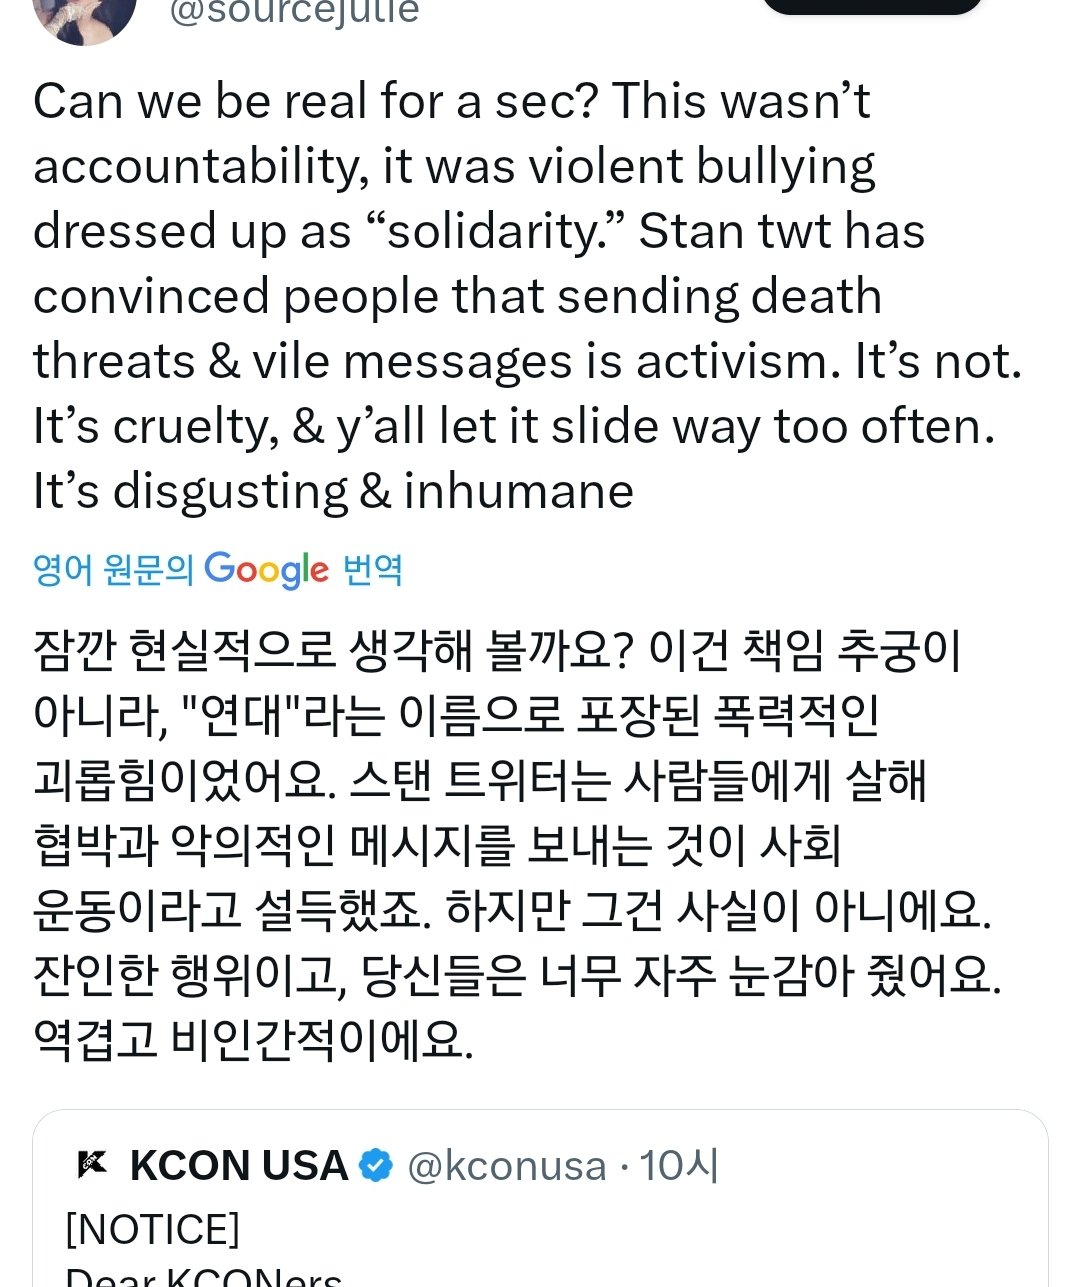
Task: Click the blue verified badge
Action: [x=376, y=1166]
